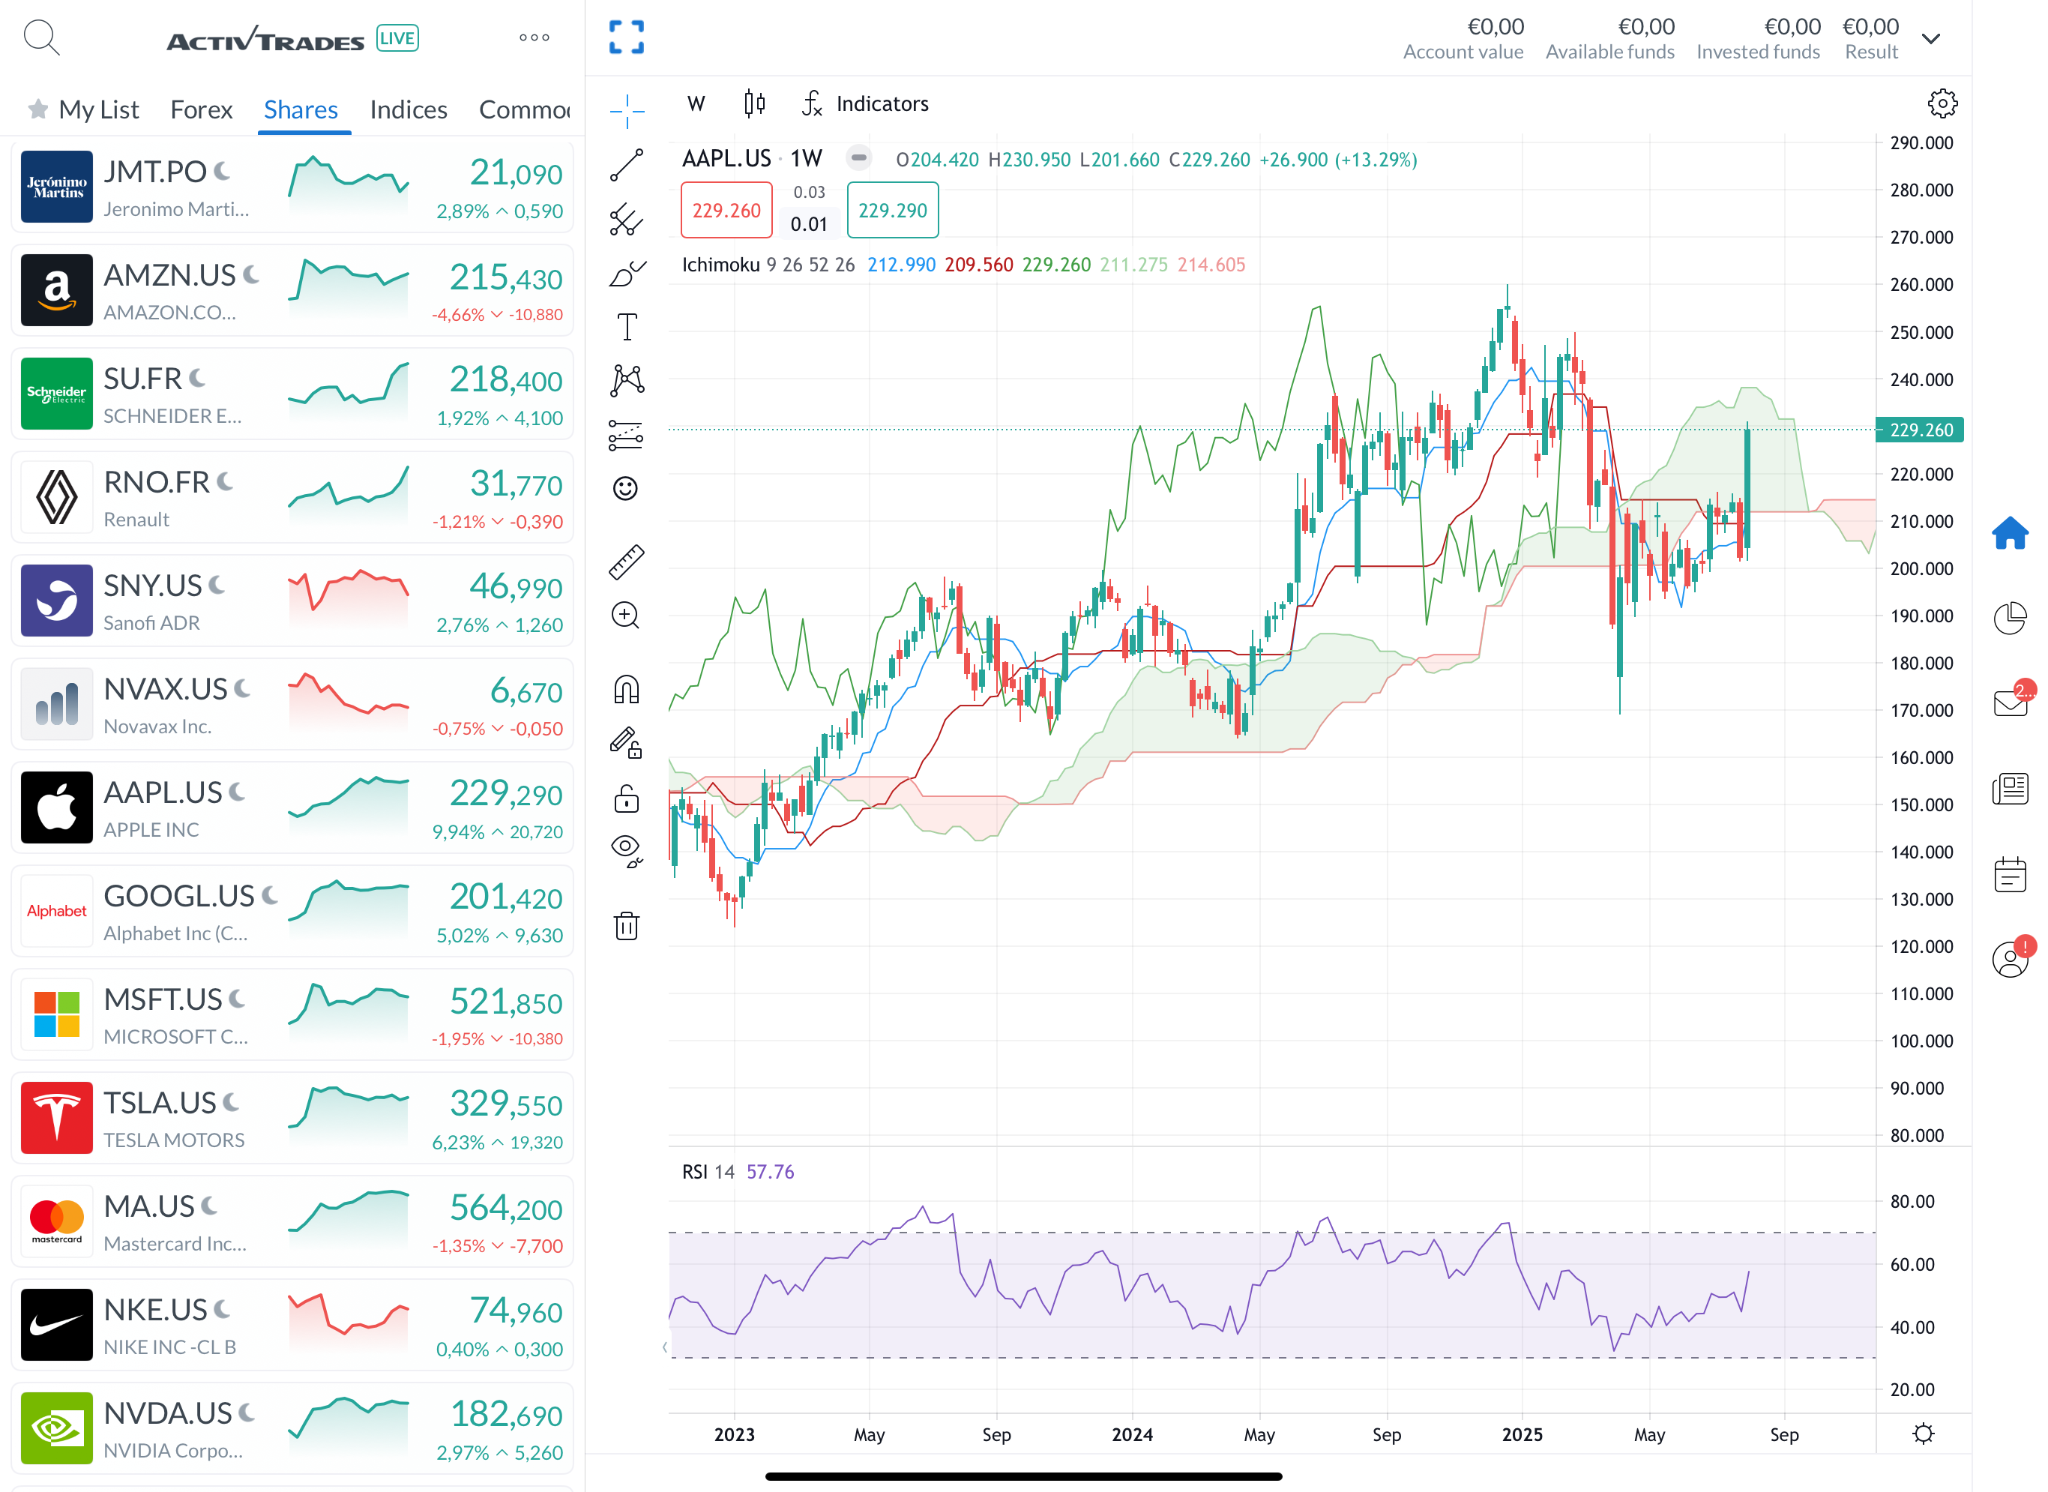Viewport: 2048px width, 1492px height.
Task: Select the pattern drawing tool
Action: point(627,380)
